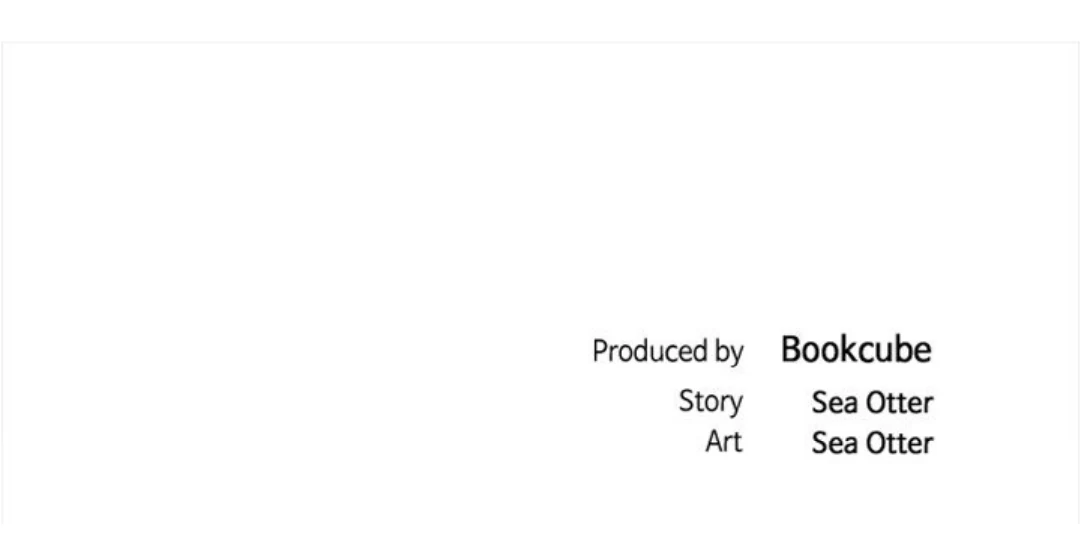
Task: Click the "cube" ending of Bookcube
Action: pyautogui.click(x=895, y=350)
